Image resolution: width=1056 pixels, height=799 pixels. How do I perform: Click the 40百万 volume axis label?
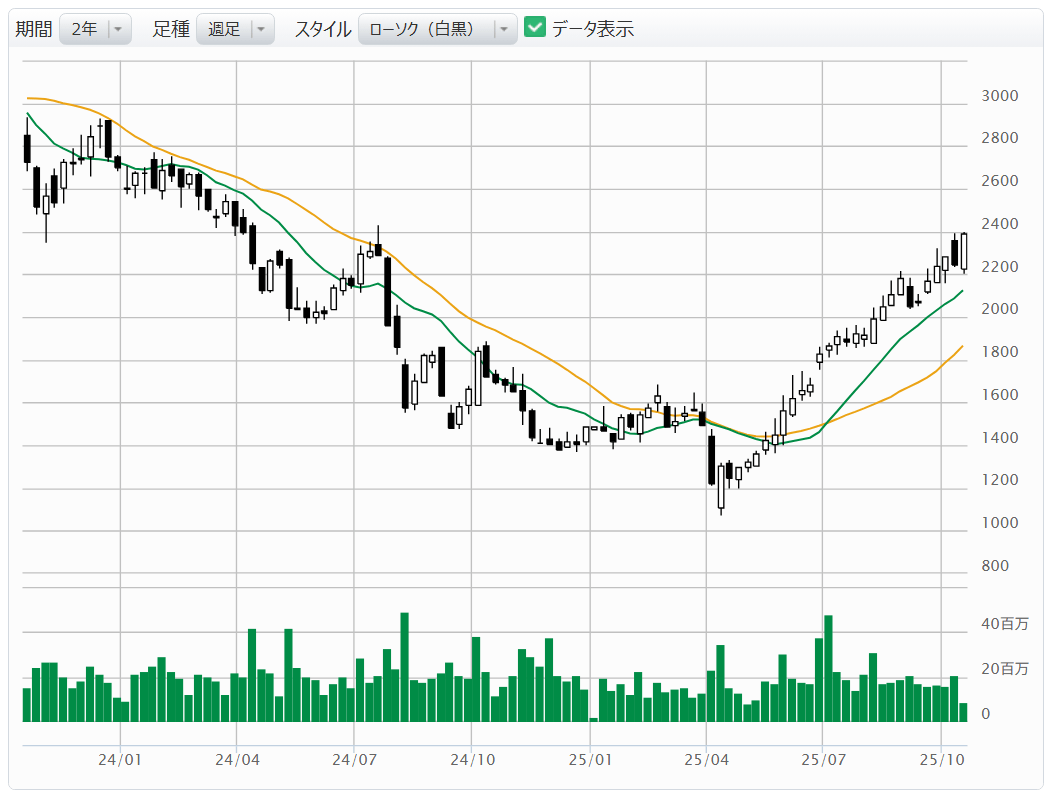coord(1003,625)
